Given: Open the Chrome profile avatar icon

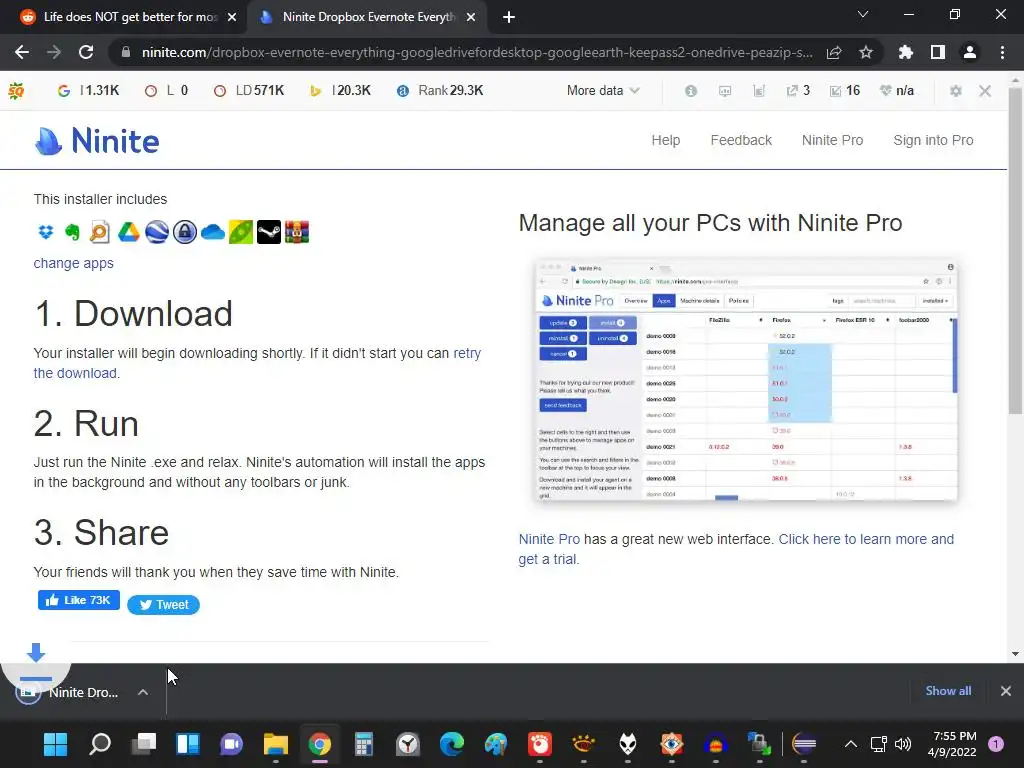Looking at the screenshot, I should (x=970, y=52).
